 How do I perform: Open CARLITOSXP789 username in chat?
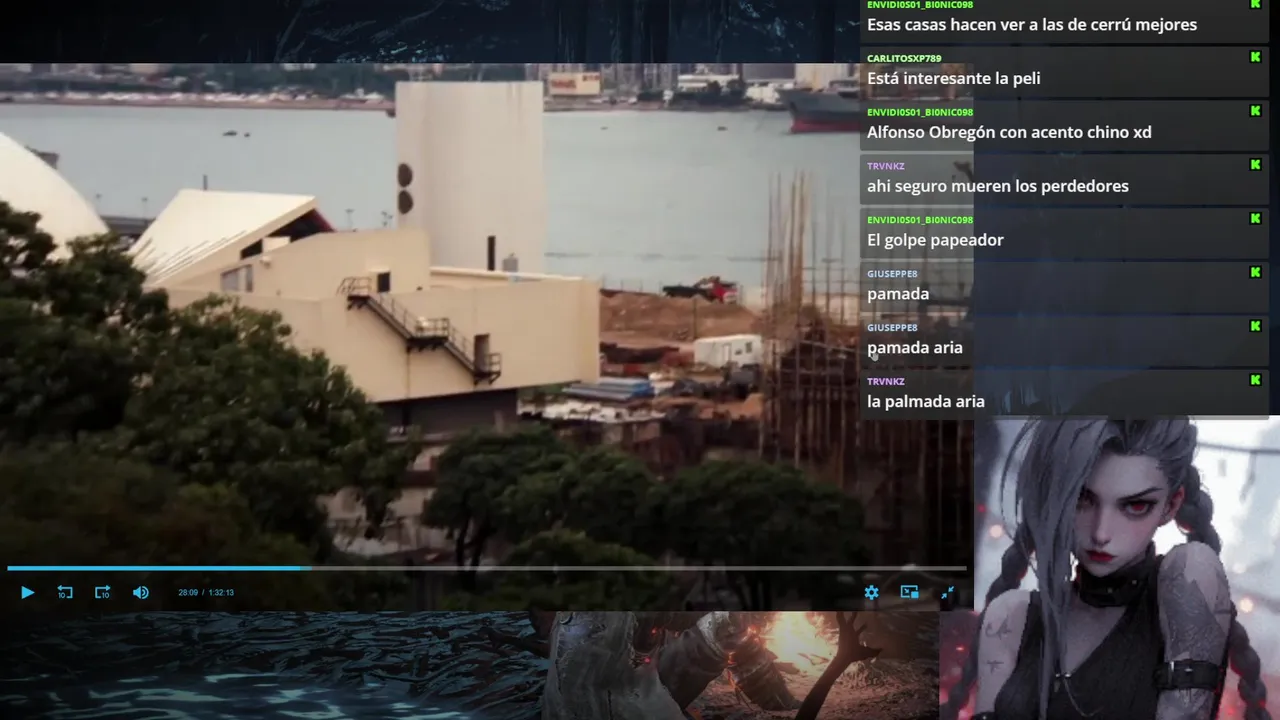coord(904,59)
